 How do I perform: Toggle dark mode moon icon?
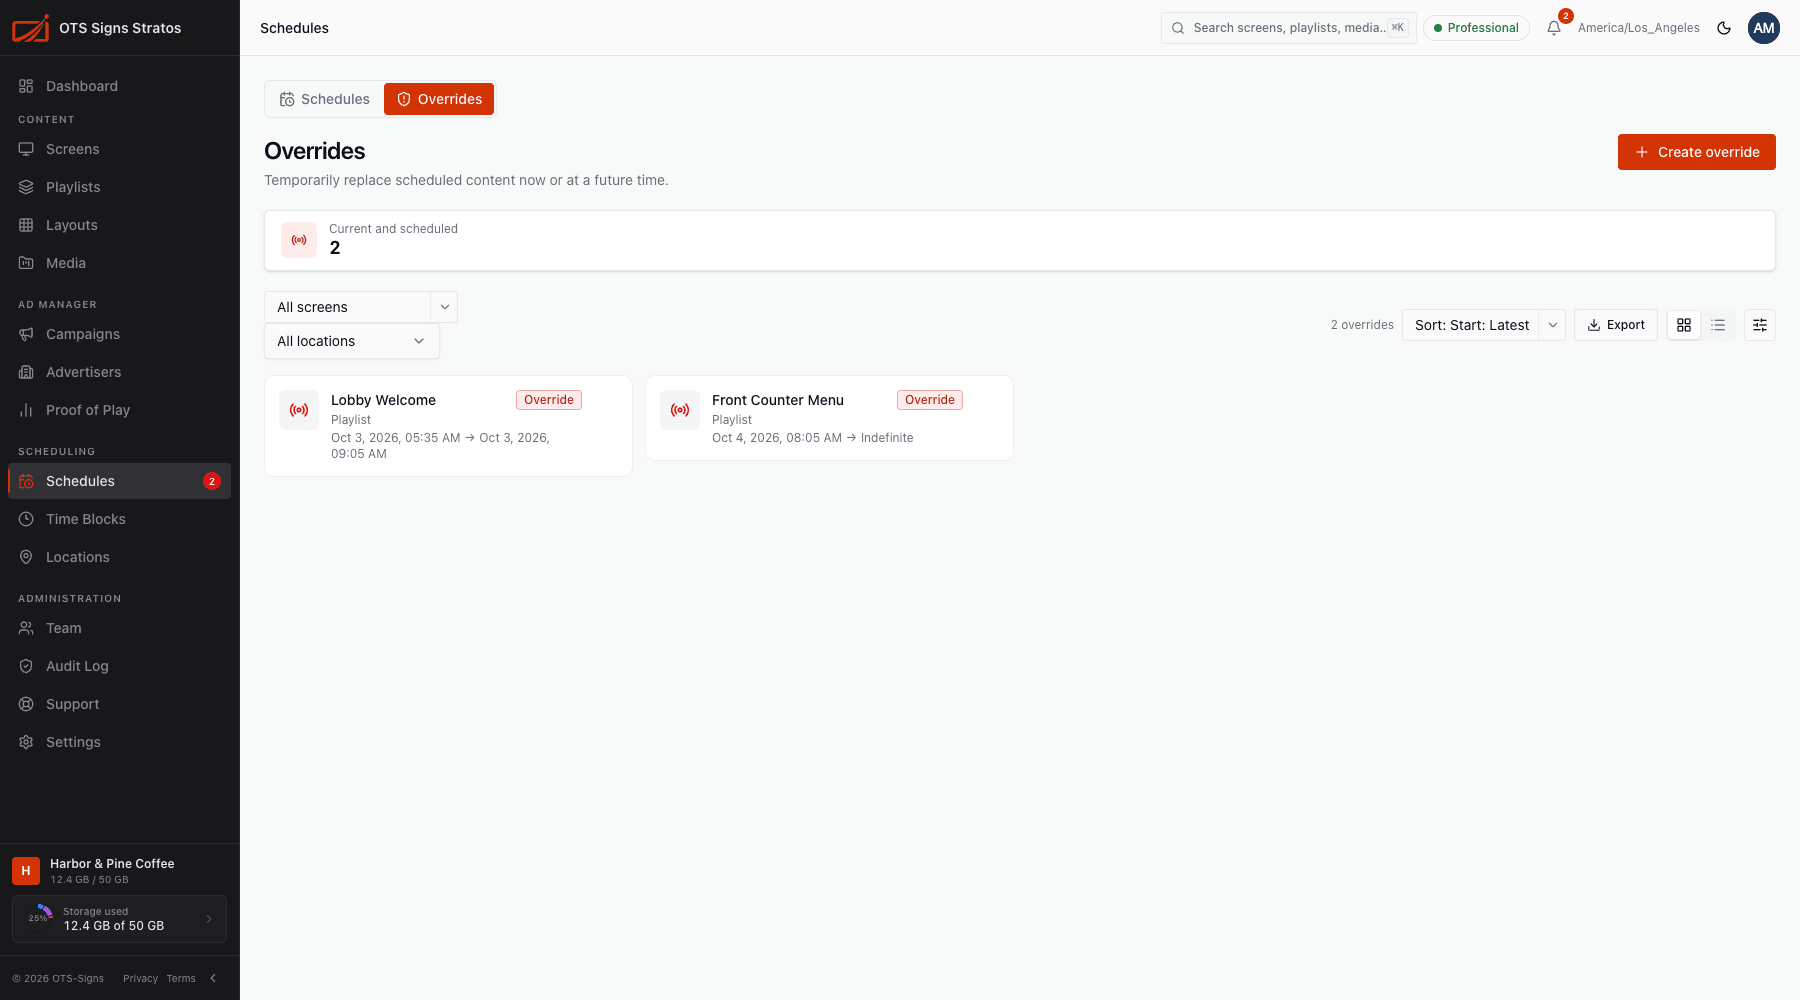pyautogui.click(x=1724, y=28)
